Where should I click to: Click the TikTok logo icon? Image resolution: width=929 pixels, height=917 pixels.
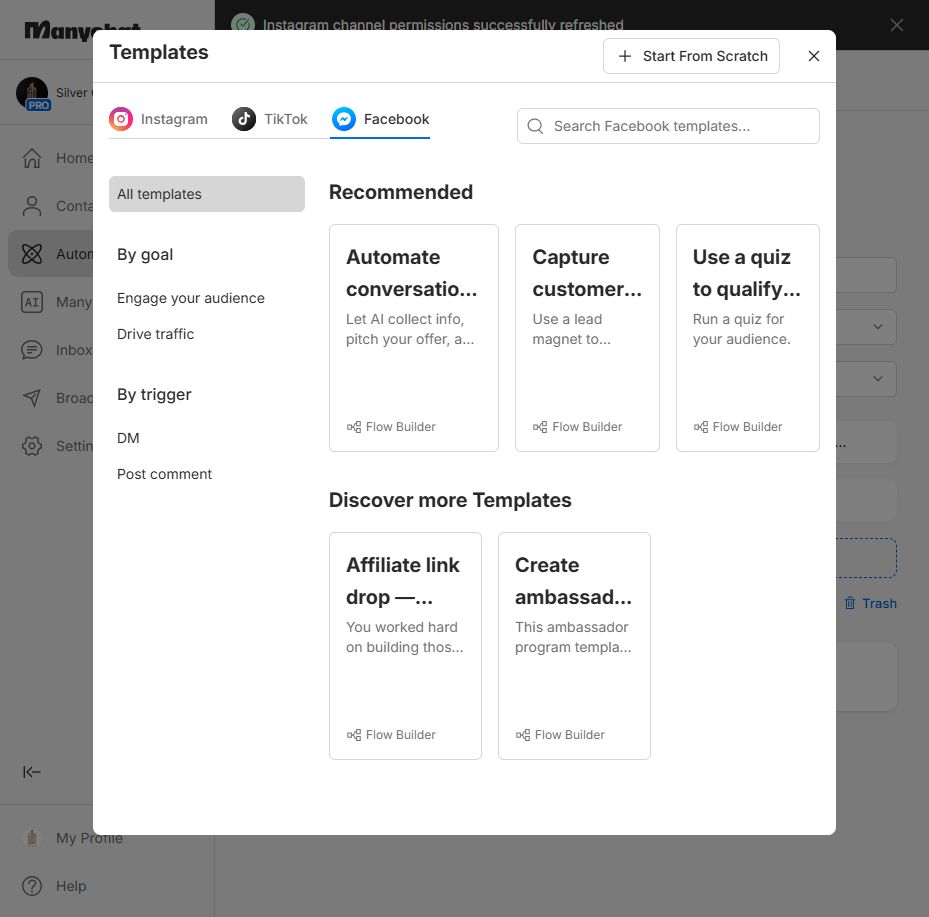pos(244,119)
